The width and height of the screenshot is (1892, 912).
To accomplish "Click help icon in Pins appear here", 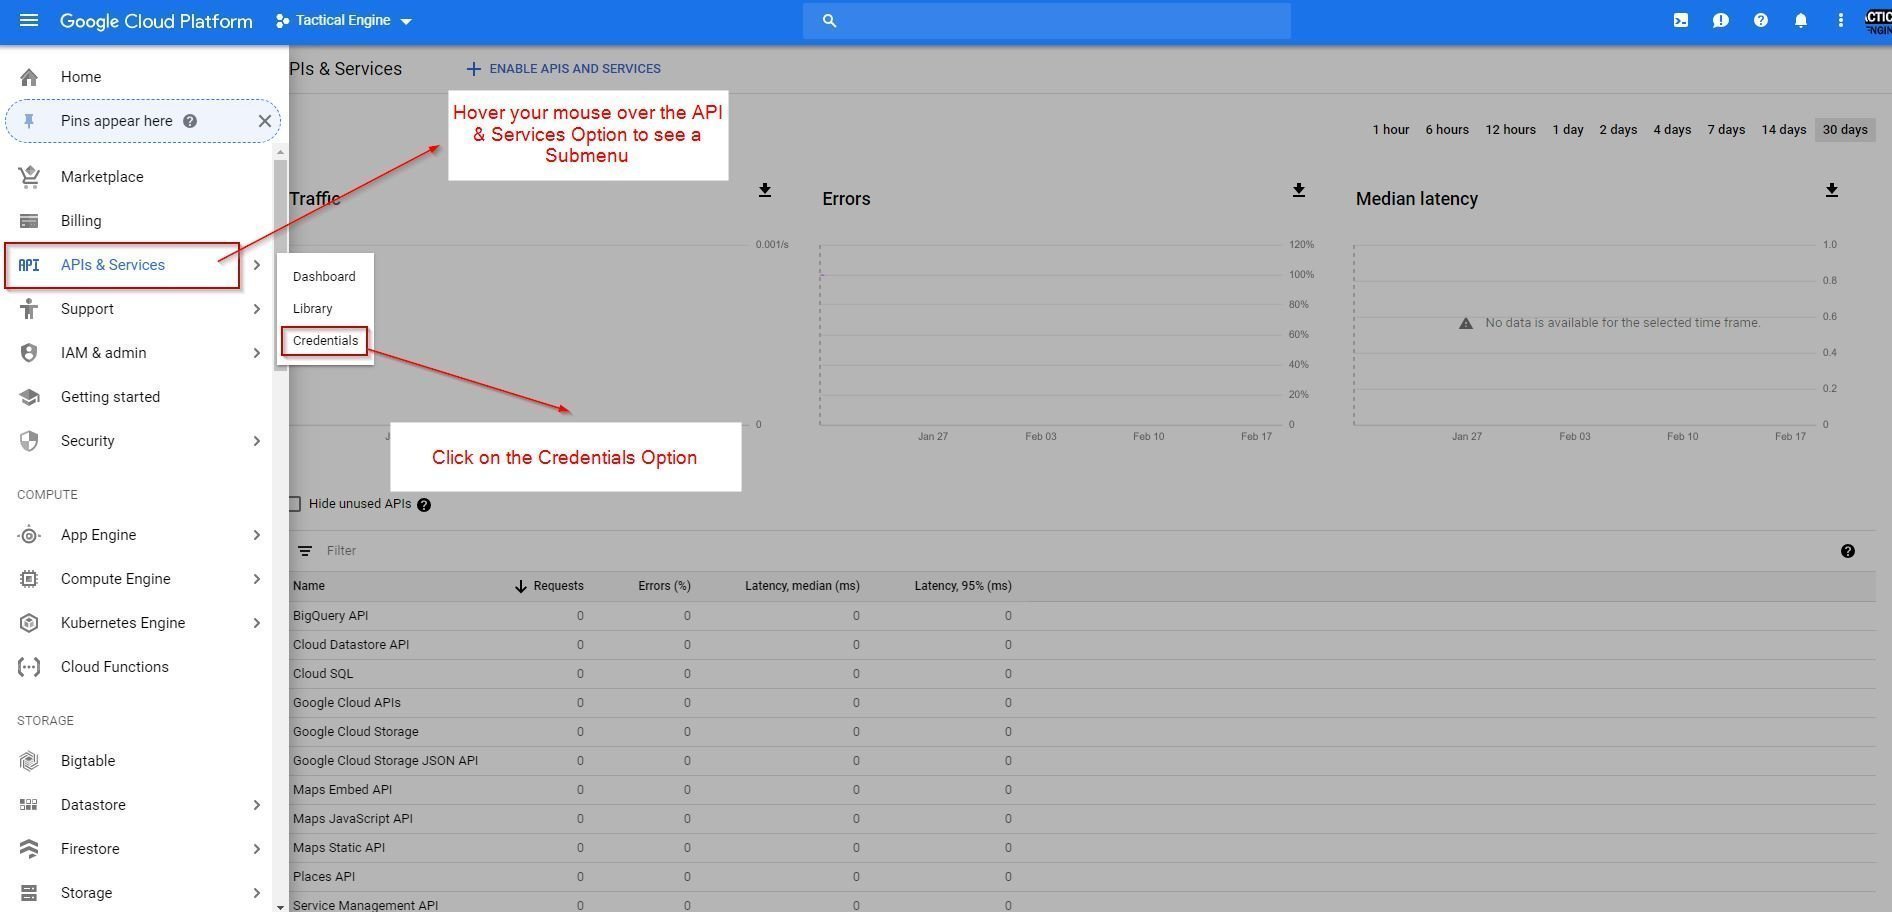I will (x=190, y=121).
